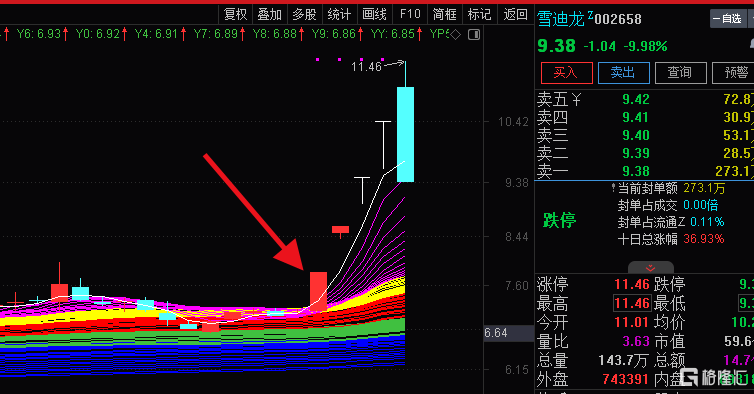
Task: Toggle the panel layout icon above chart
Action: coord(474,35)
